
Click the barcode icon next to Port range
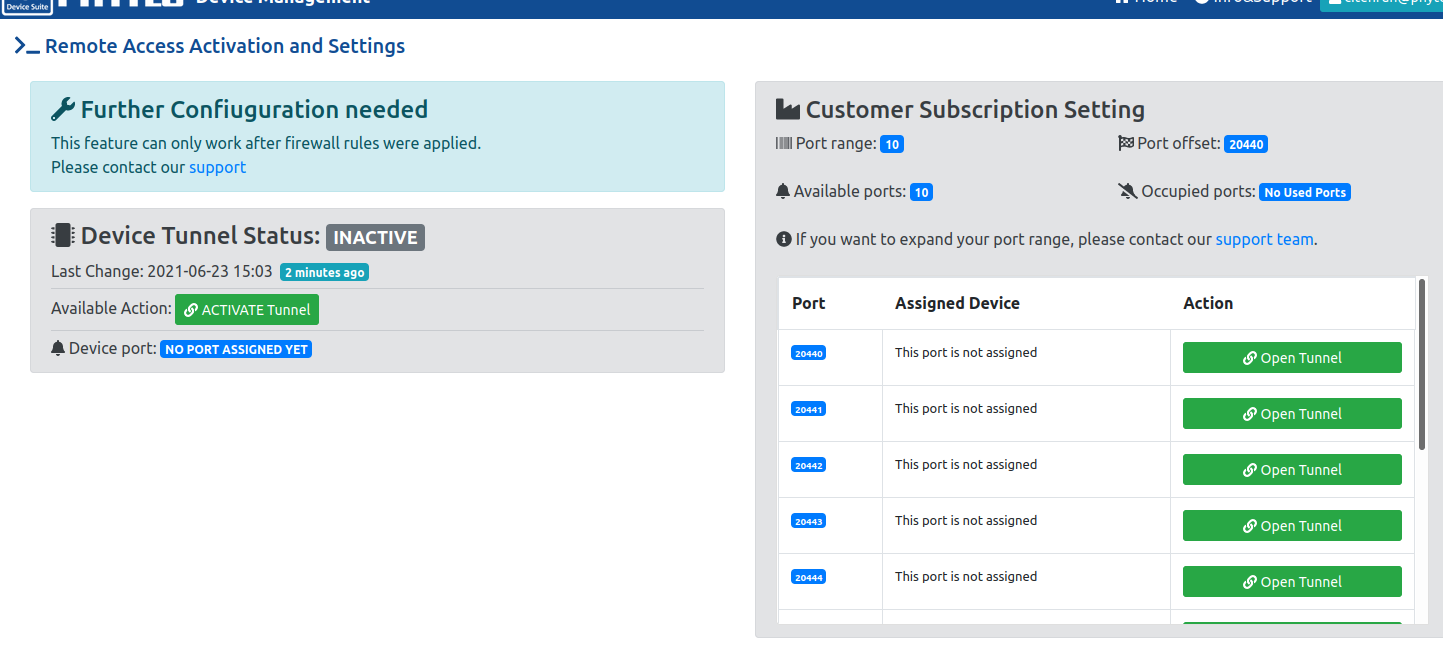pos(784,144)
